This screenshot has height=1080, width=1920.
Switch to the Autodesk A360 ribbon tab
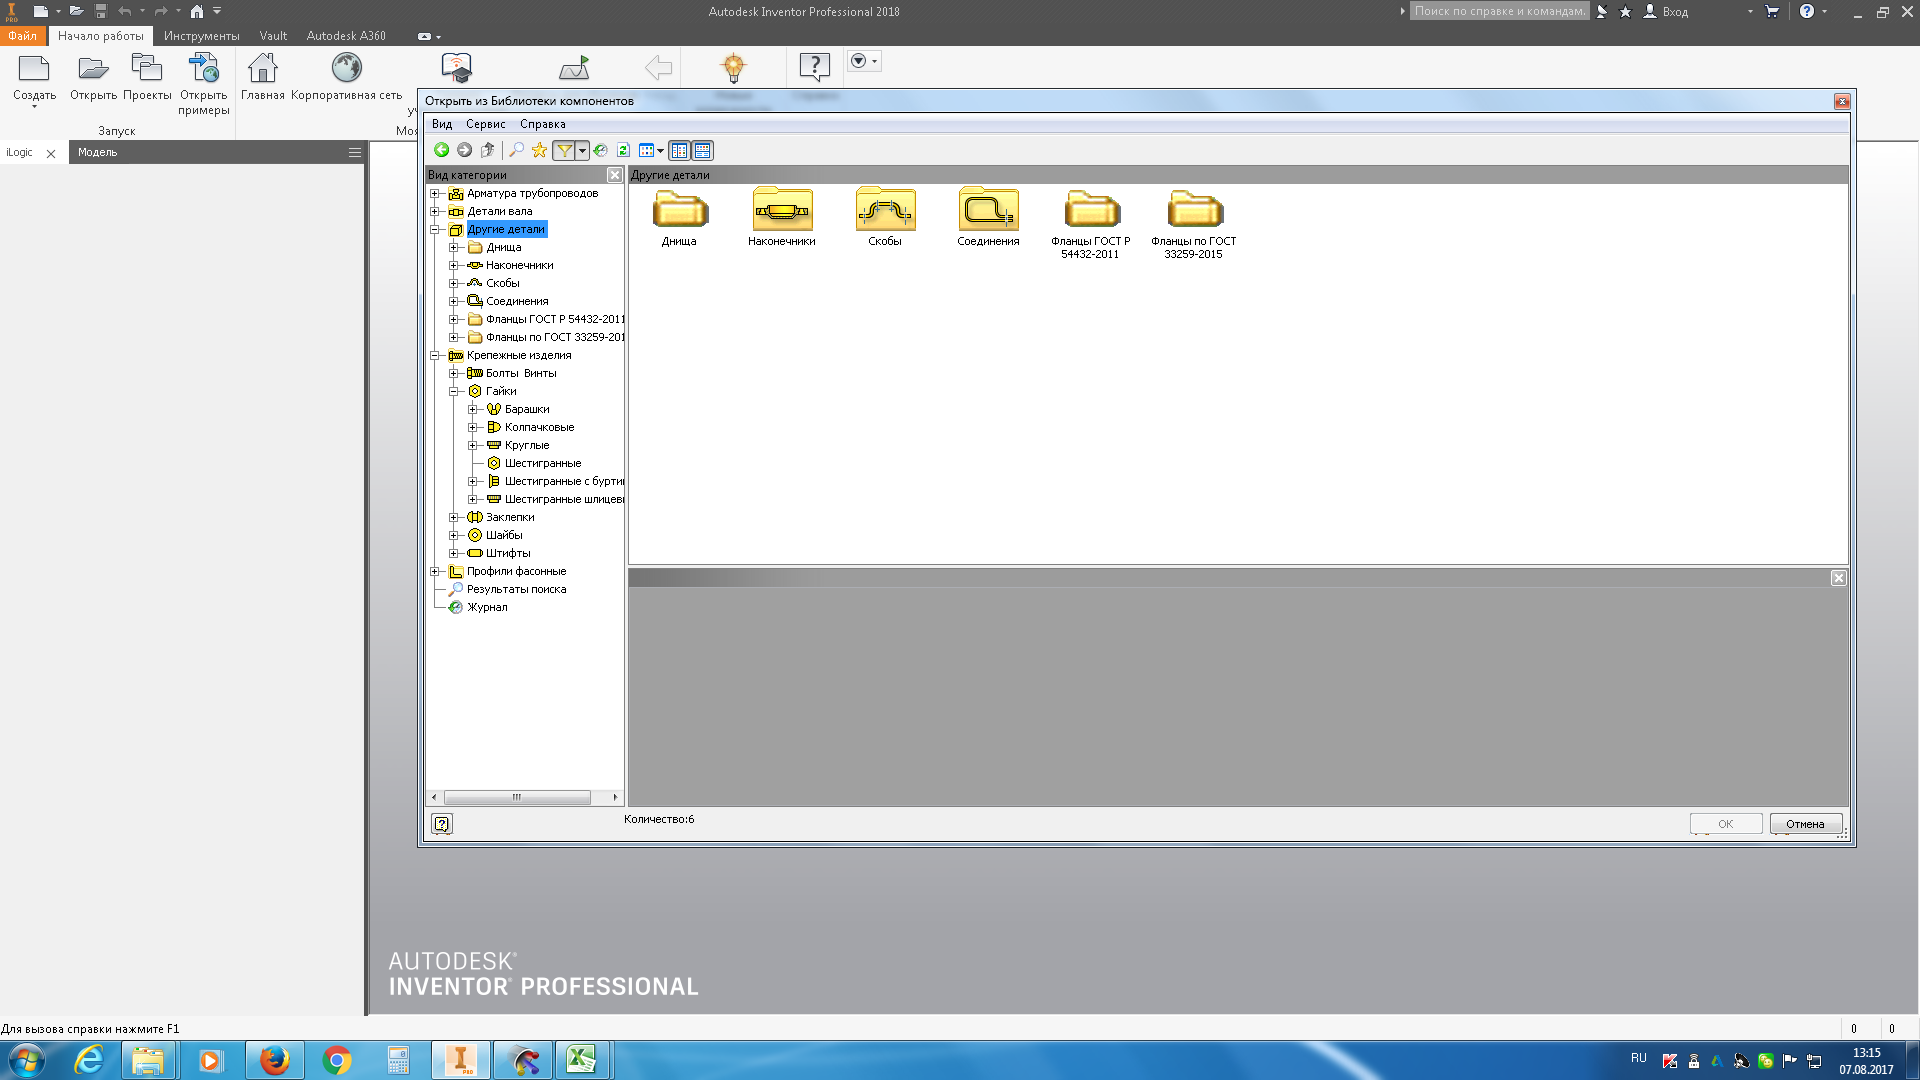[346, 36]
